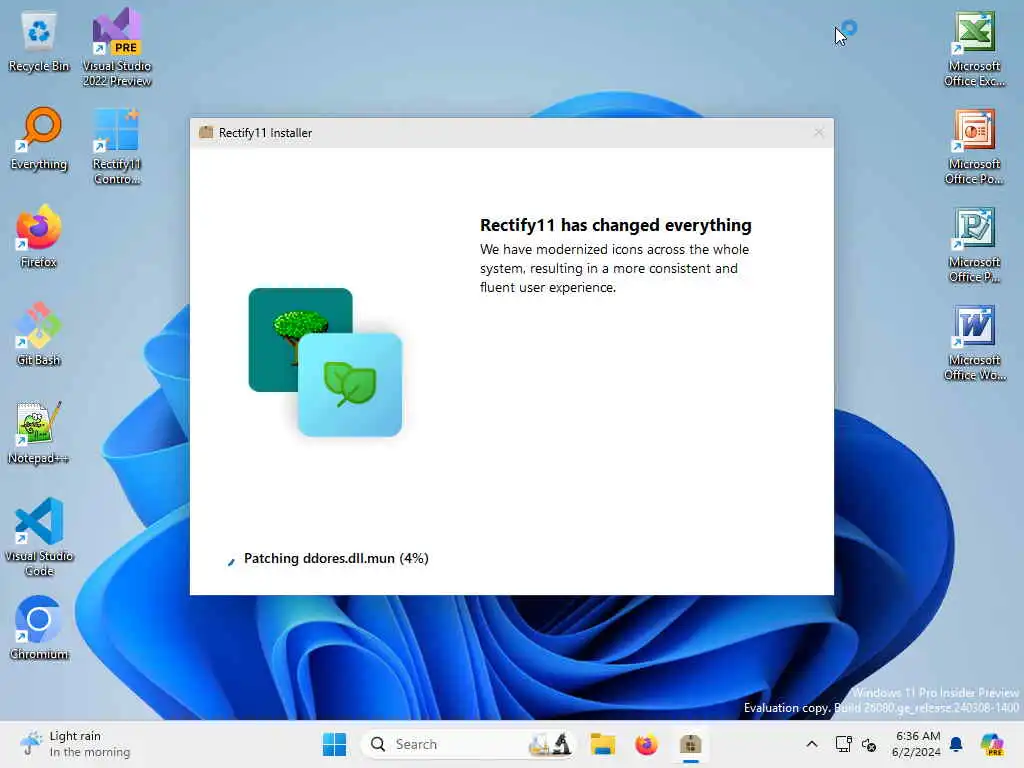Show hidden system tray icons
The height and width of the screenshot is (768, 1024).
click(812, 744)
